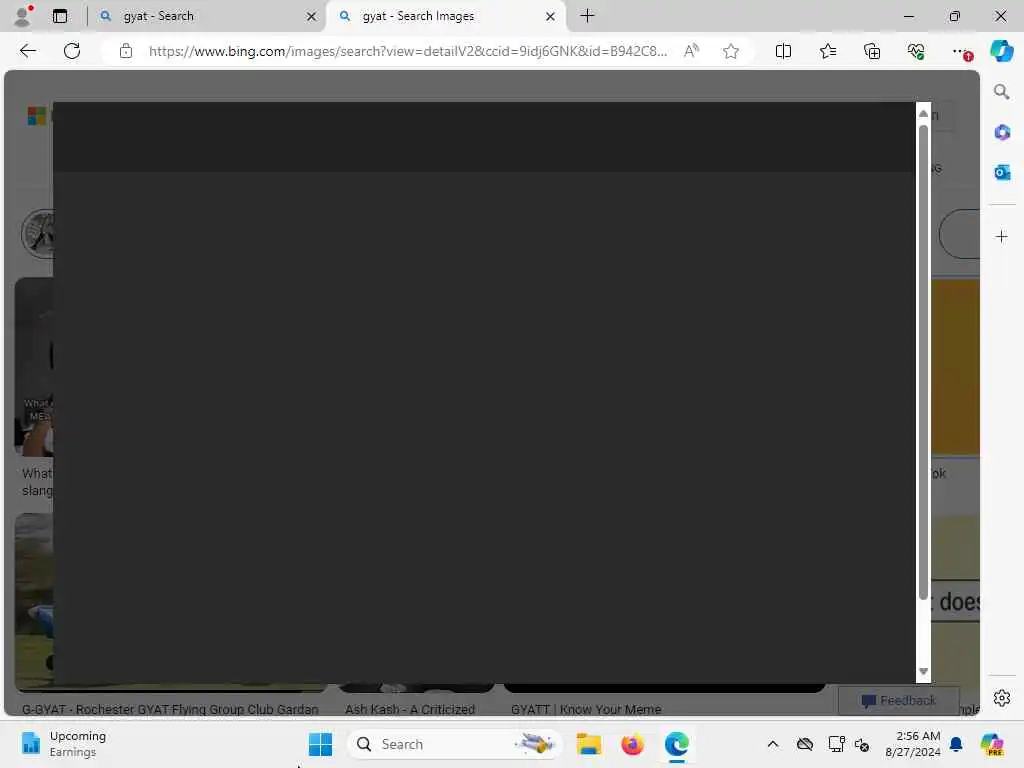Click the Edge taskbar icon

[677, 744]
